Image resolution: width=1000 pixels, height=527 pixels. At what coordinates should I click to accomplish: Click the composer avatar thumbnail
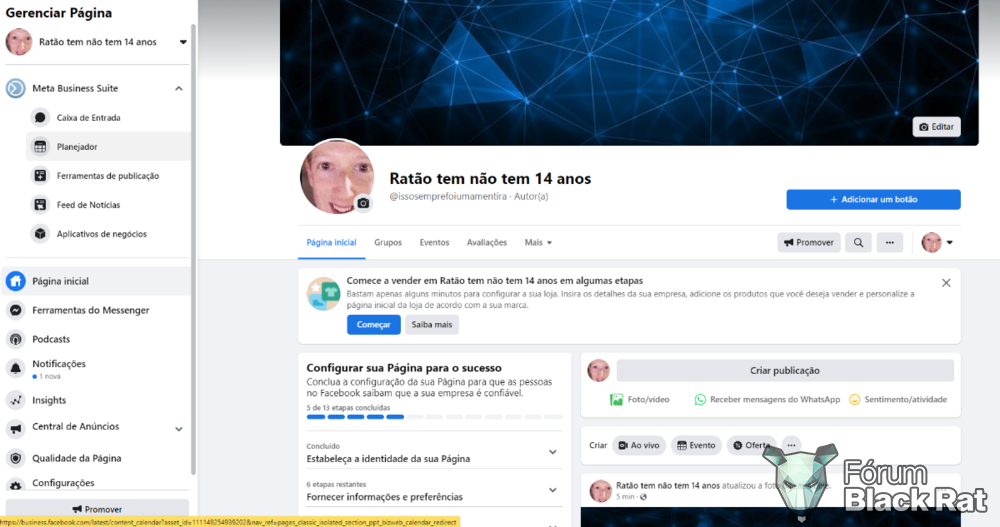(598, 371)
